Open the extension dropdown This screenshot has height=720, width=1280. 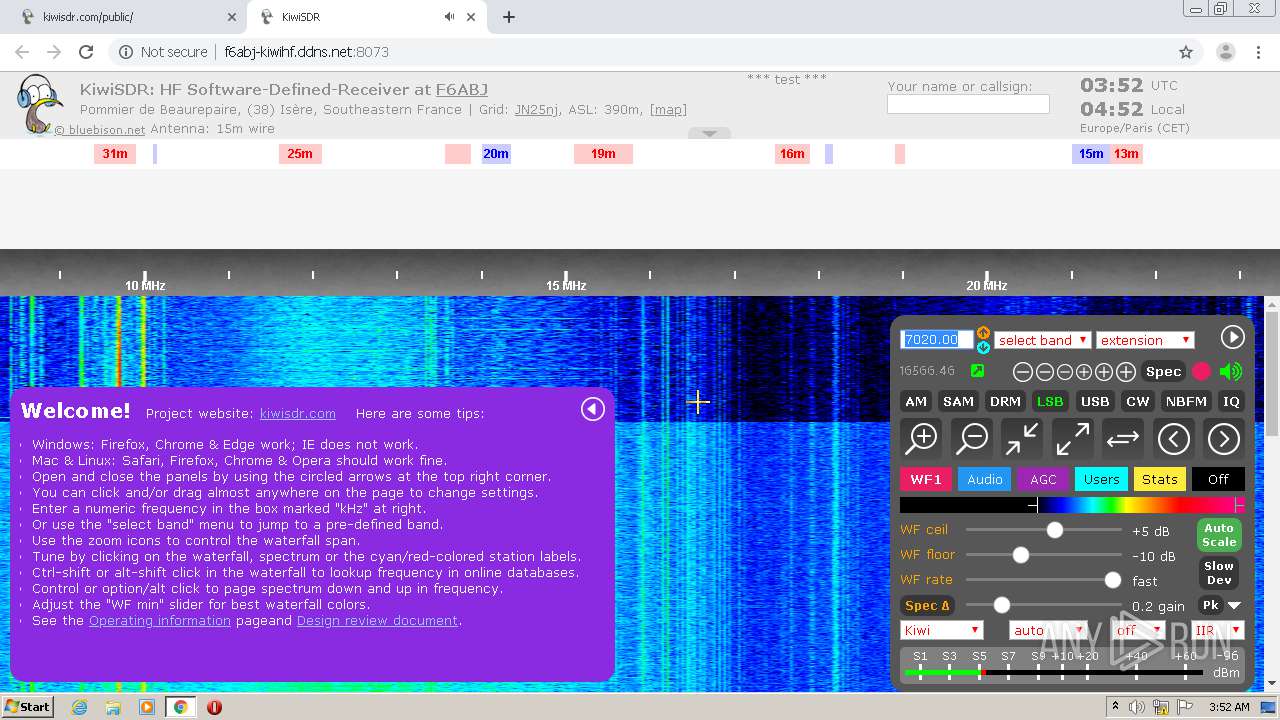click(1145, 340)
